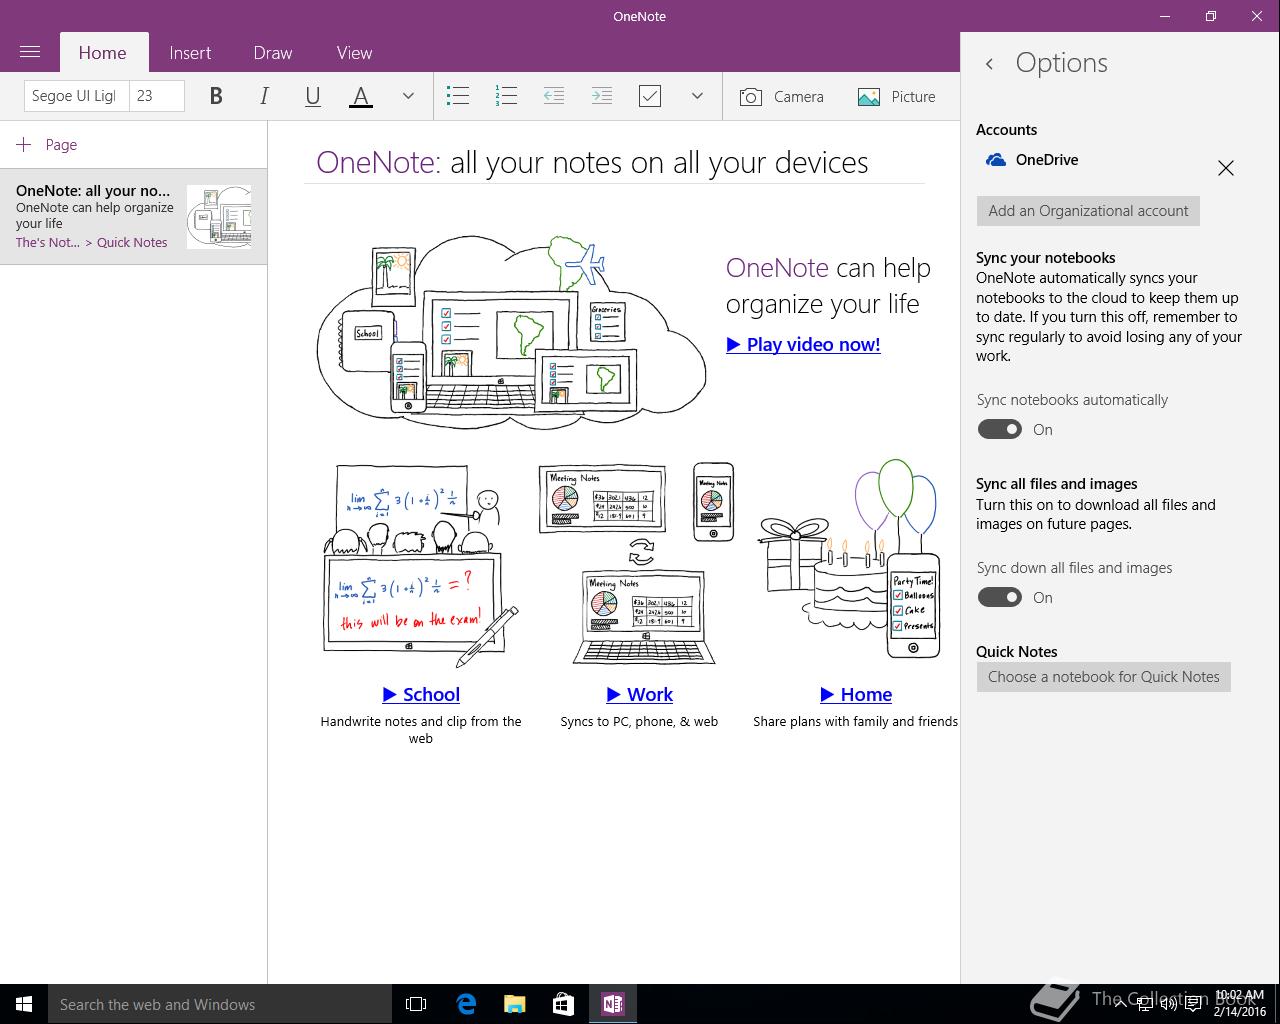Viewport: 1280px width, 1024px height.
Task: Remove the OneDrive account with the X
Action: pos(1226,168)
